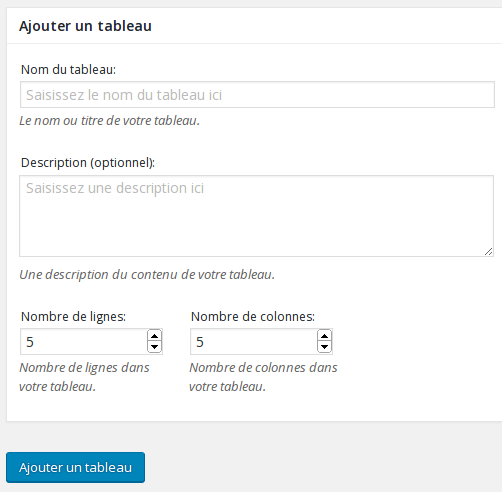This screenshot has width=502, height=492.
Task: Click the 'Ajouter un tableau' panel heading
Action: [85, 26]
